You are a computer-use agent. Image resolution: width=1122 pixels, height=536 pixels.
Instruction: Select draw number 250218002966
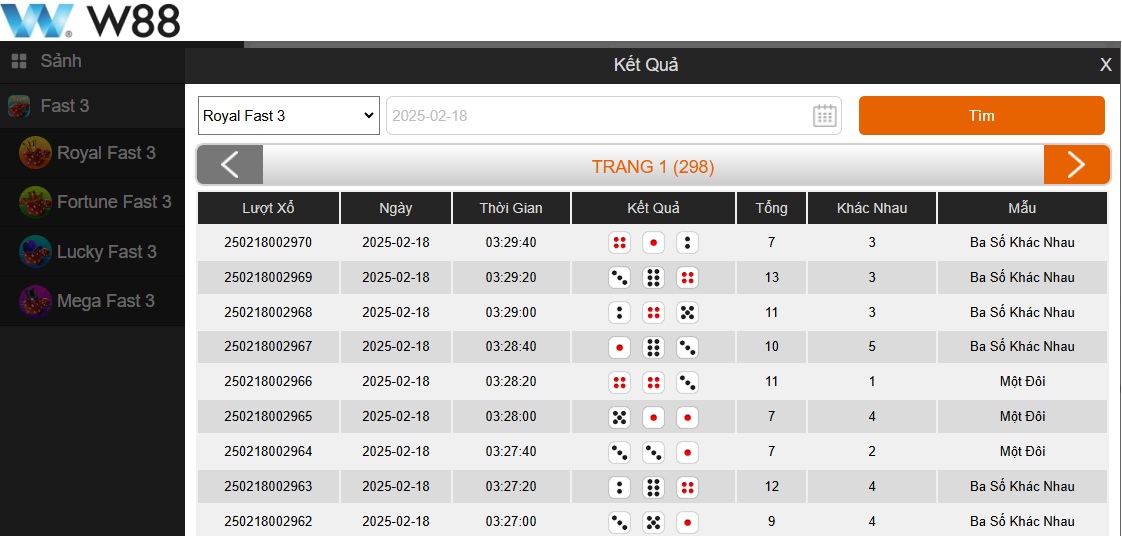[268, 381]
